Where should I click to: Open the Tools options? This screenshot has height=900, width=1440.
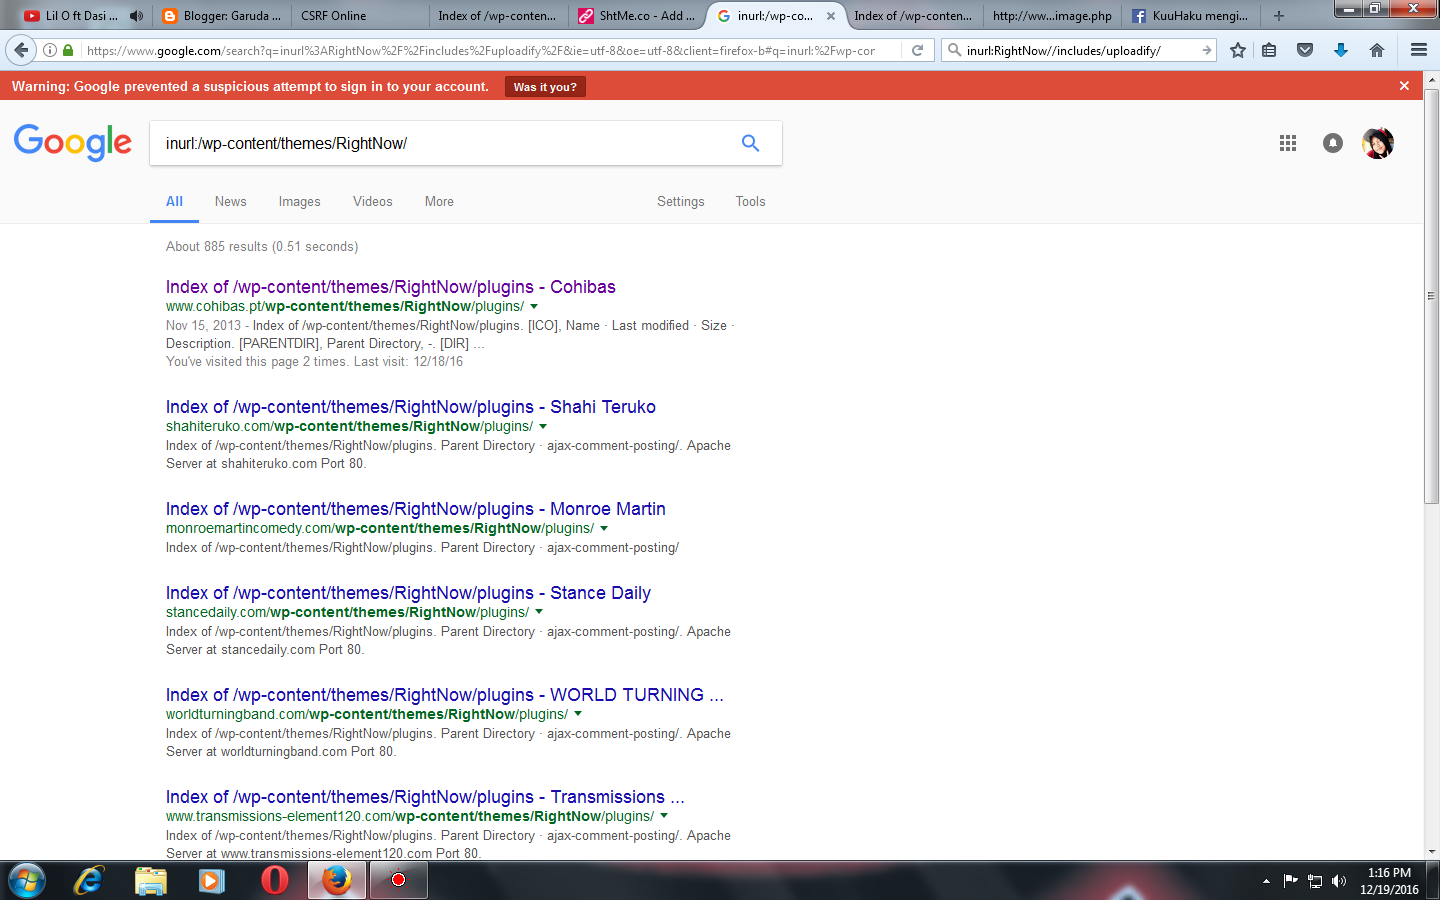click(750, 201)
